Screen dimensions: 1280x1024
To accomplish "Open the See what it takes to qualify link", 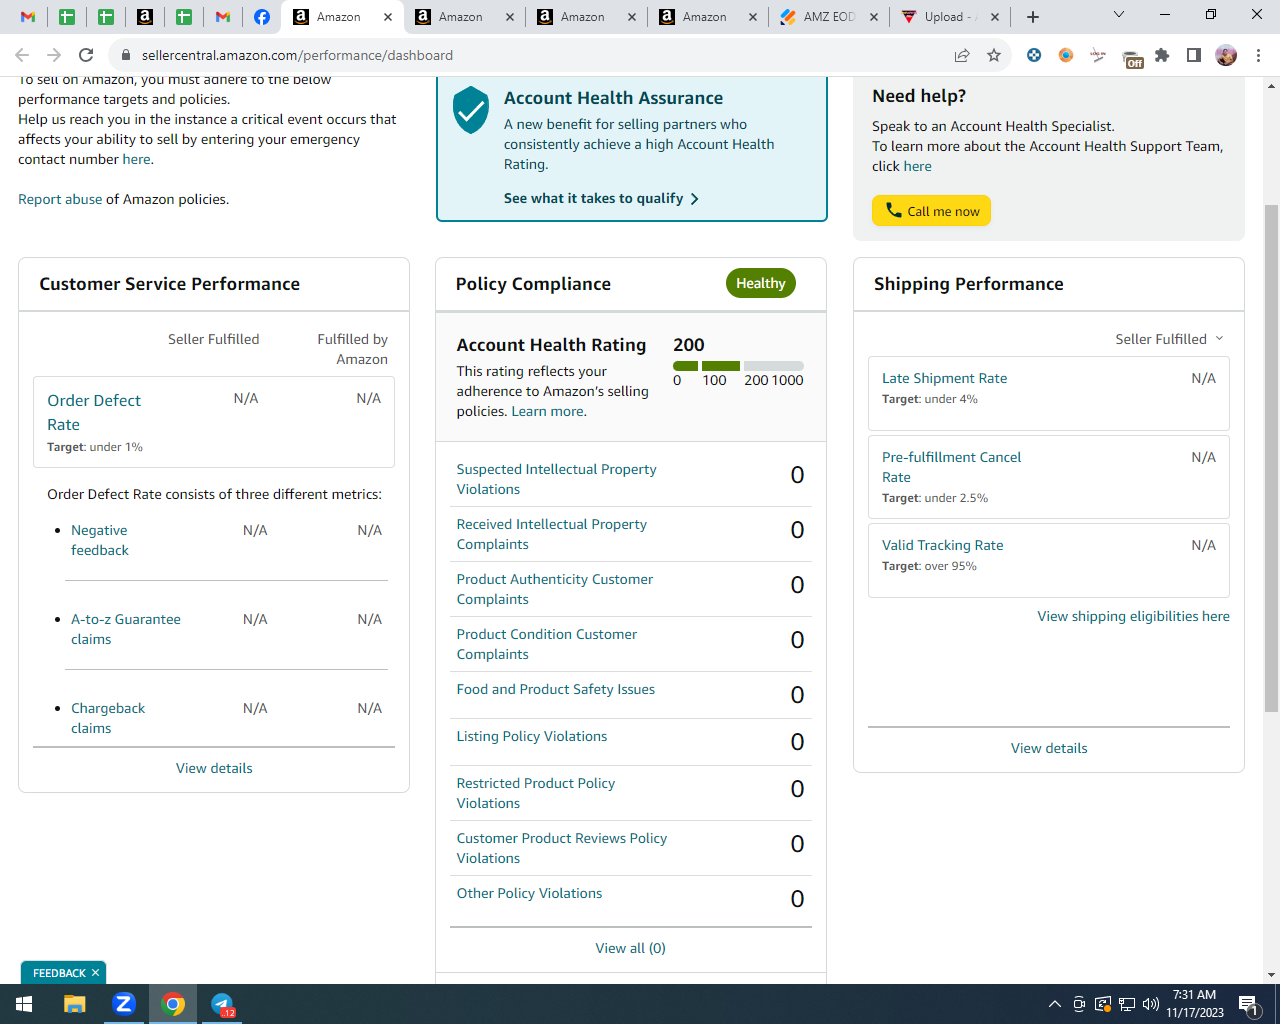I will click(x=601, y=198).
